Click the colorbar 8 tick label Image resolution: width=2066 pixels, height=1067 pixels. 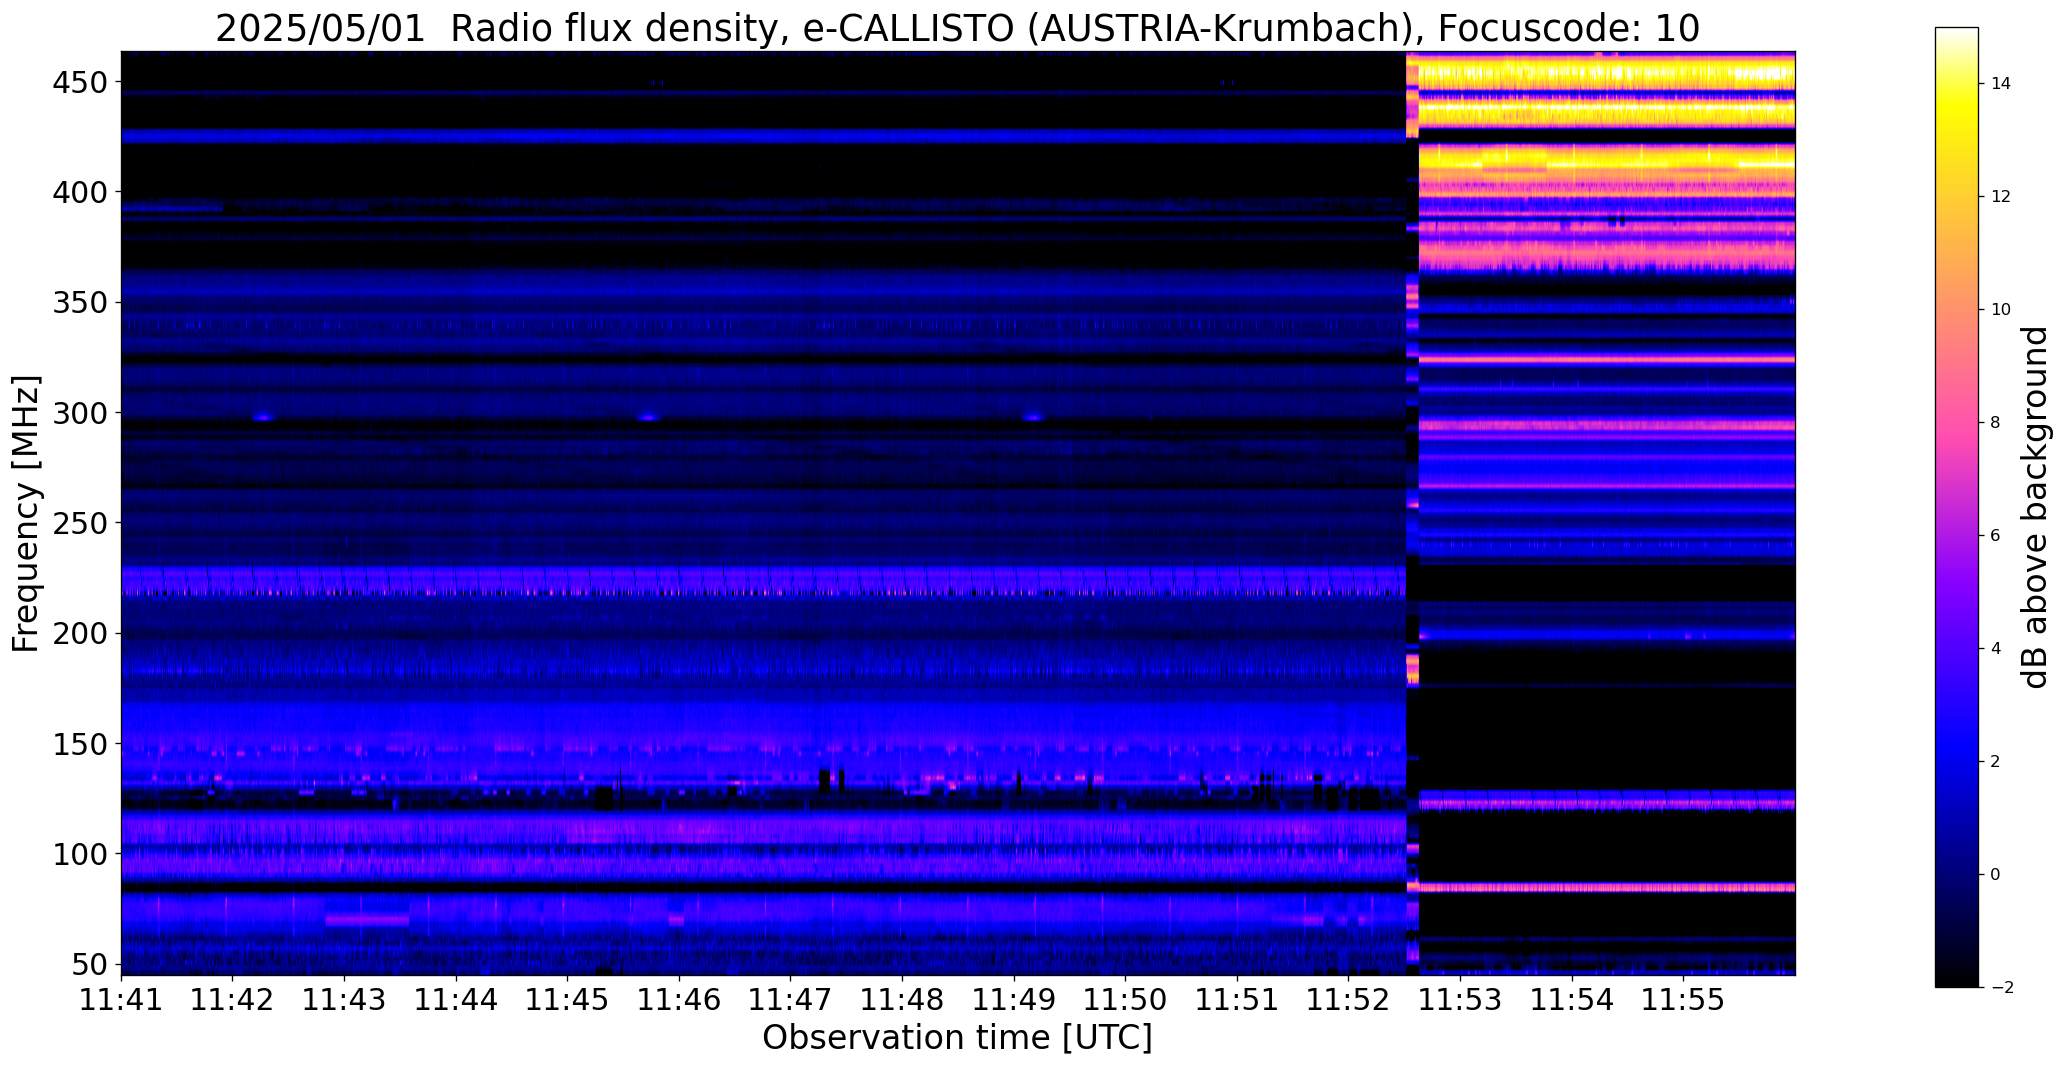click(1996, 423)
